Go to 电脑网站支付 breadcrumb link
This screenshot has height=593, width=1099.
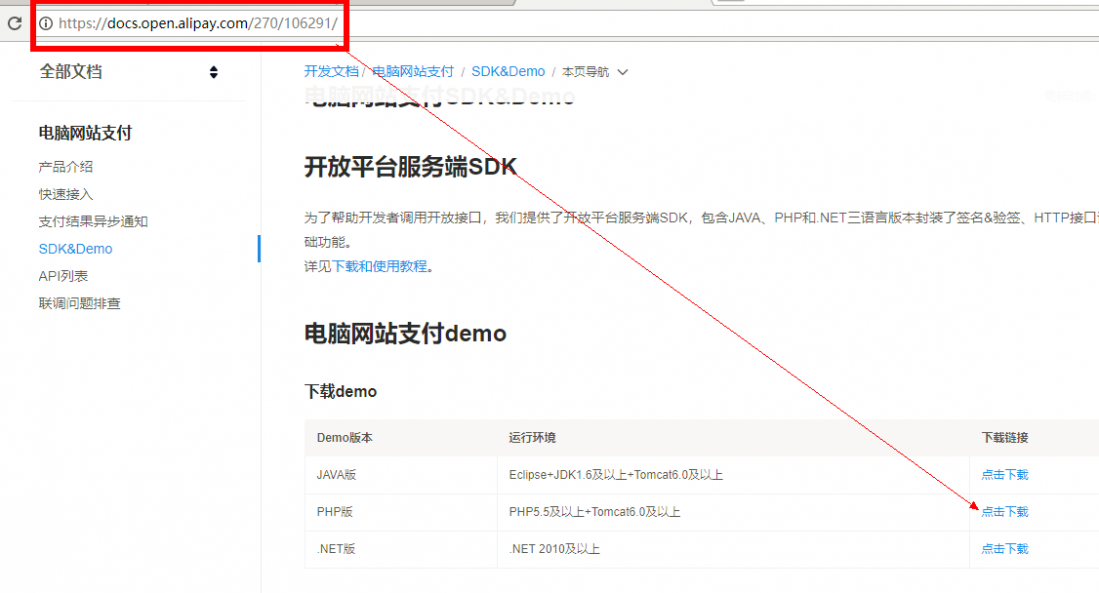[x=413, y=71]
